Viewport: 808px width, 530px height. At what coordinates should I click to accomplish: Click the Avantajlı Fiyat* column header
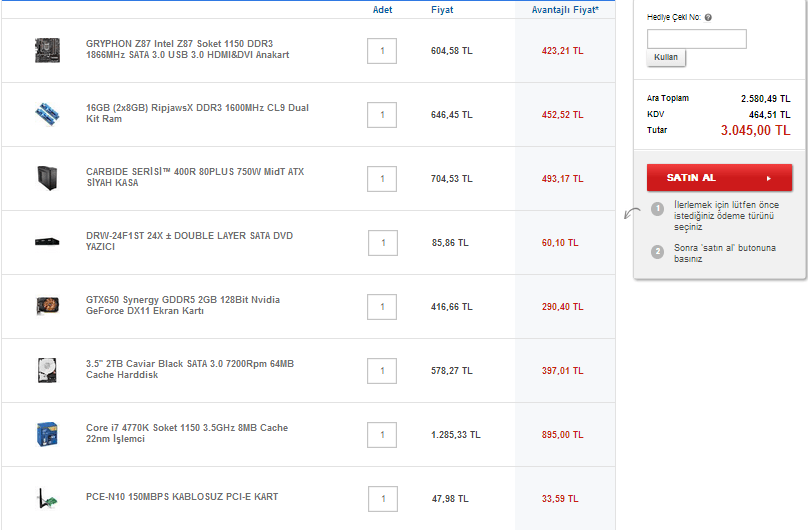coord(565,10)
